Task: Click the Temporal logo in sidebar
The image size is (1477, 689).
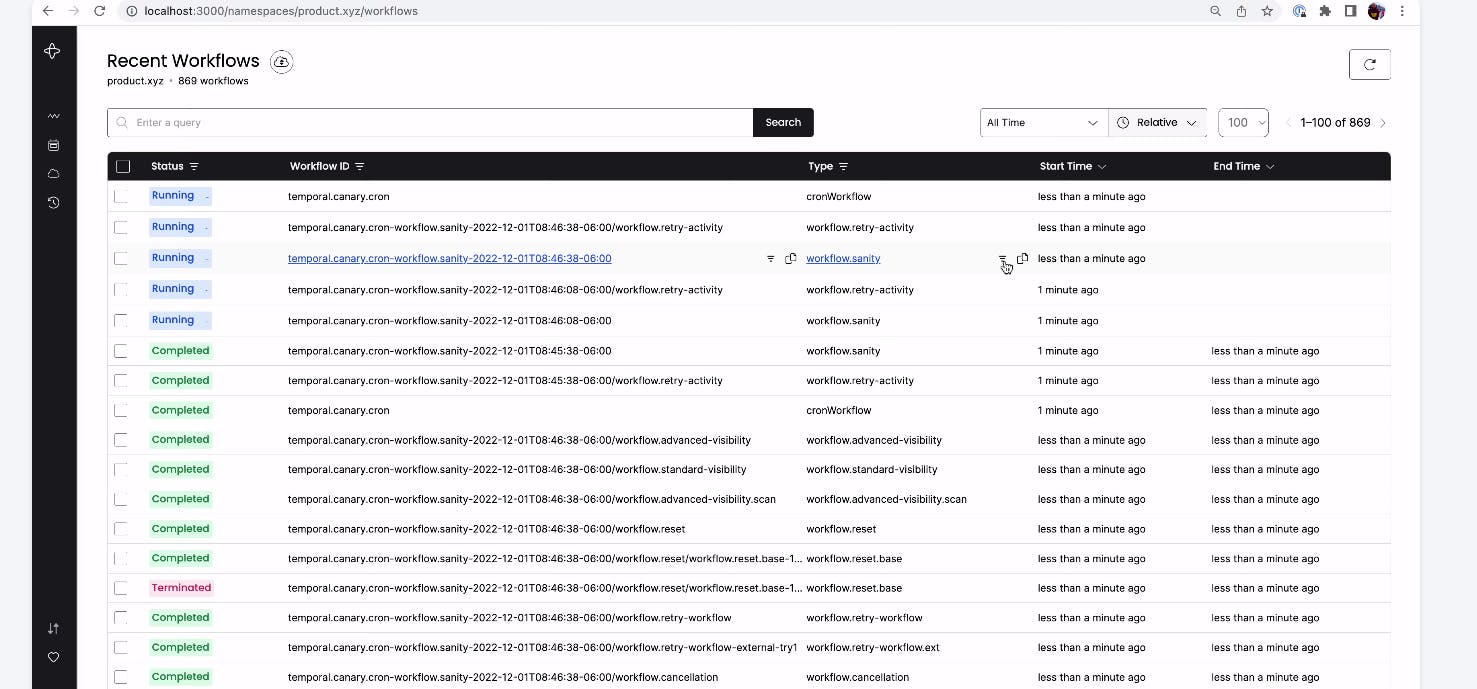Action: coord(53,51)
